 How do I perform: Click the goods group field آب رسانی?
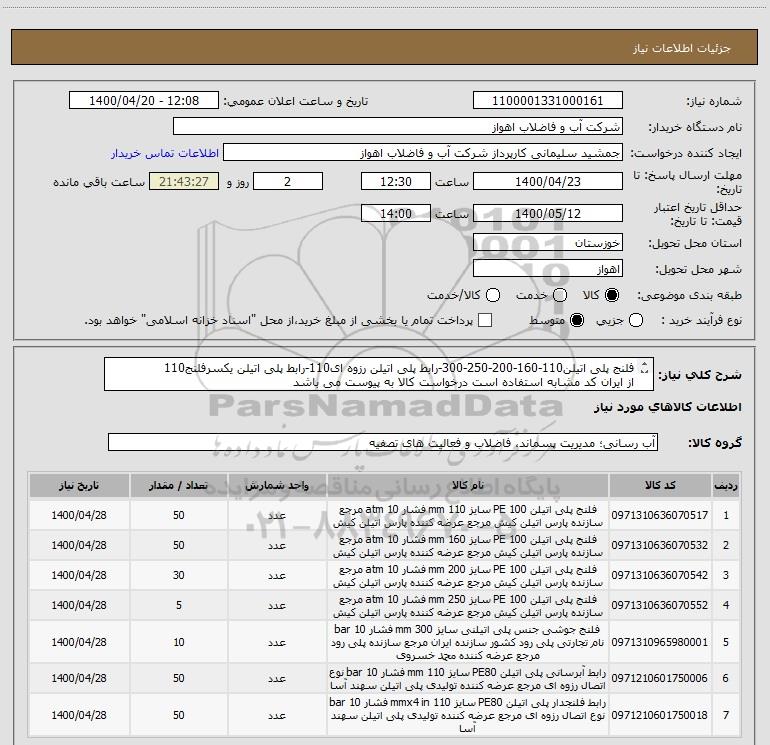(x=383, y=442)
